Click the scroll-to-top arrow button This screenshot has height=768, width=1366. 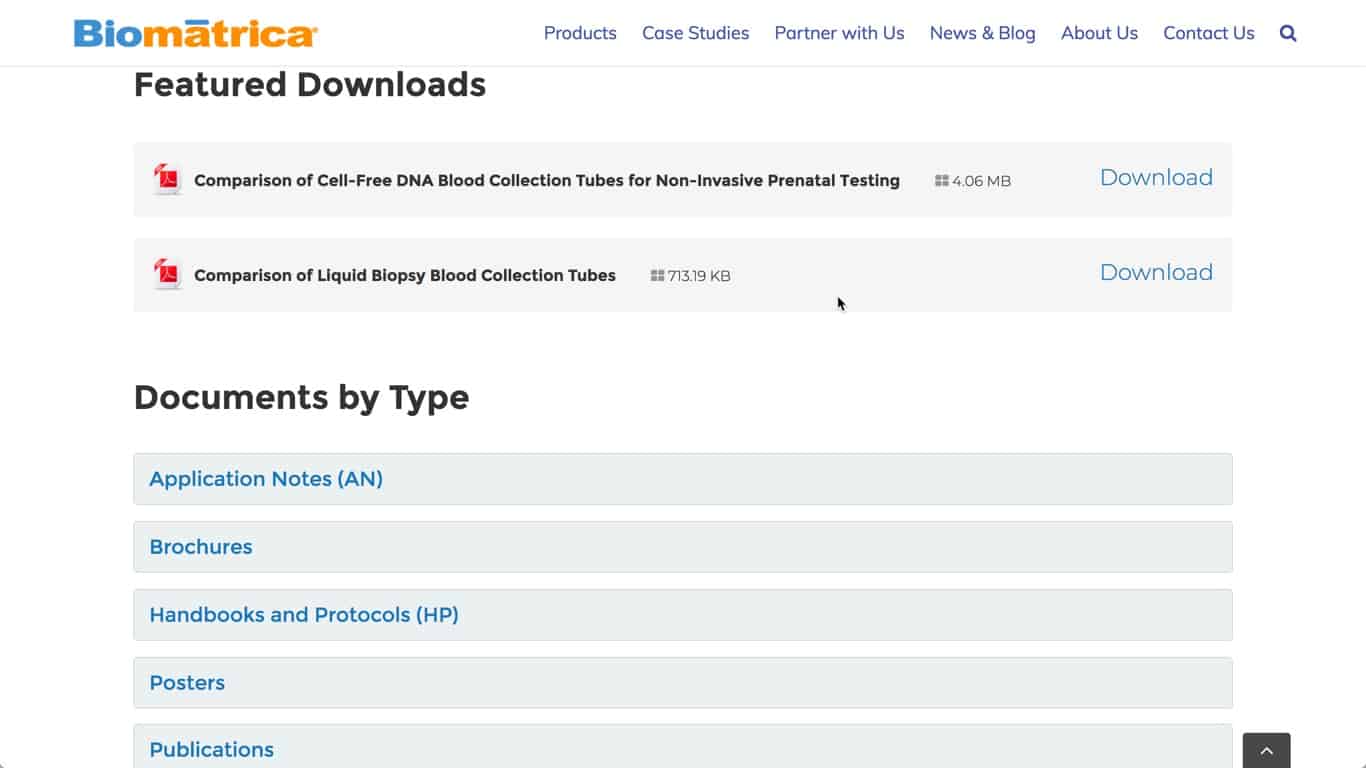click(x=1266, y=751)
